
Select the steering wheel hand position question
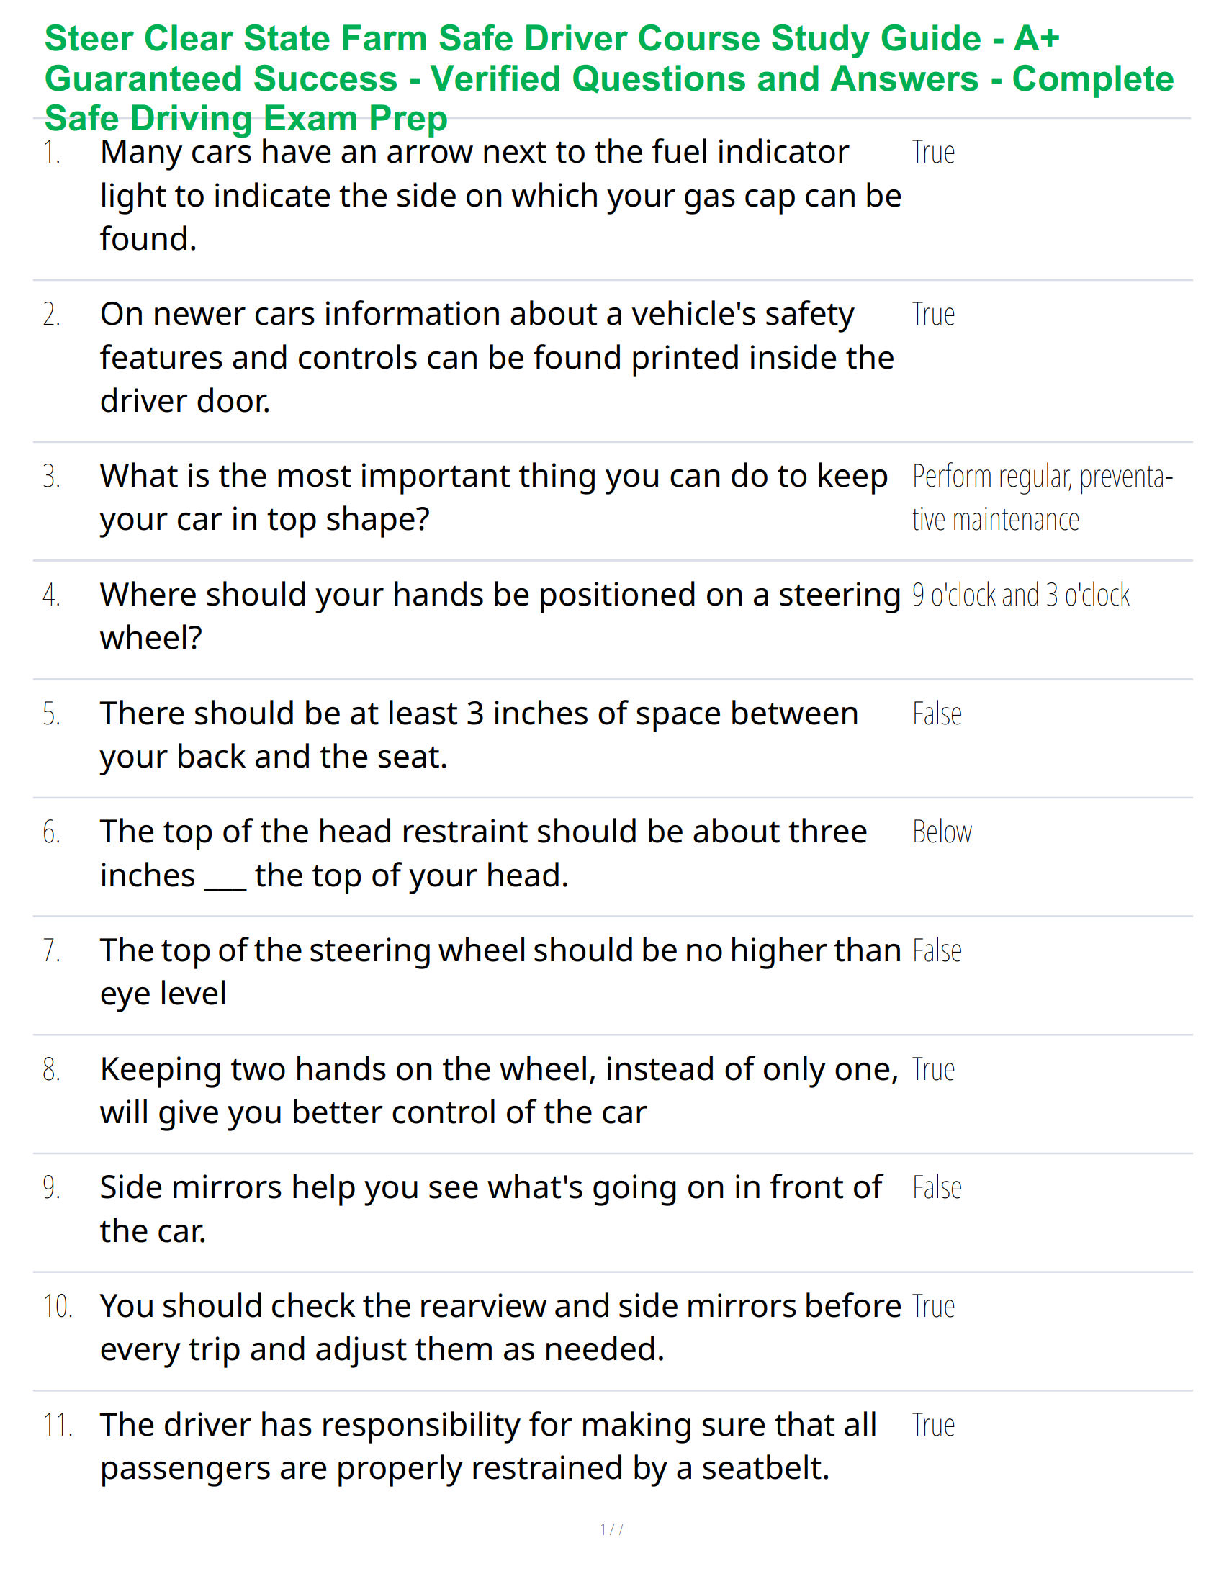click(x=500, y=615)
